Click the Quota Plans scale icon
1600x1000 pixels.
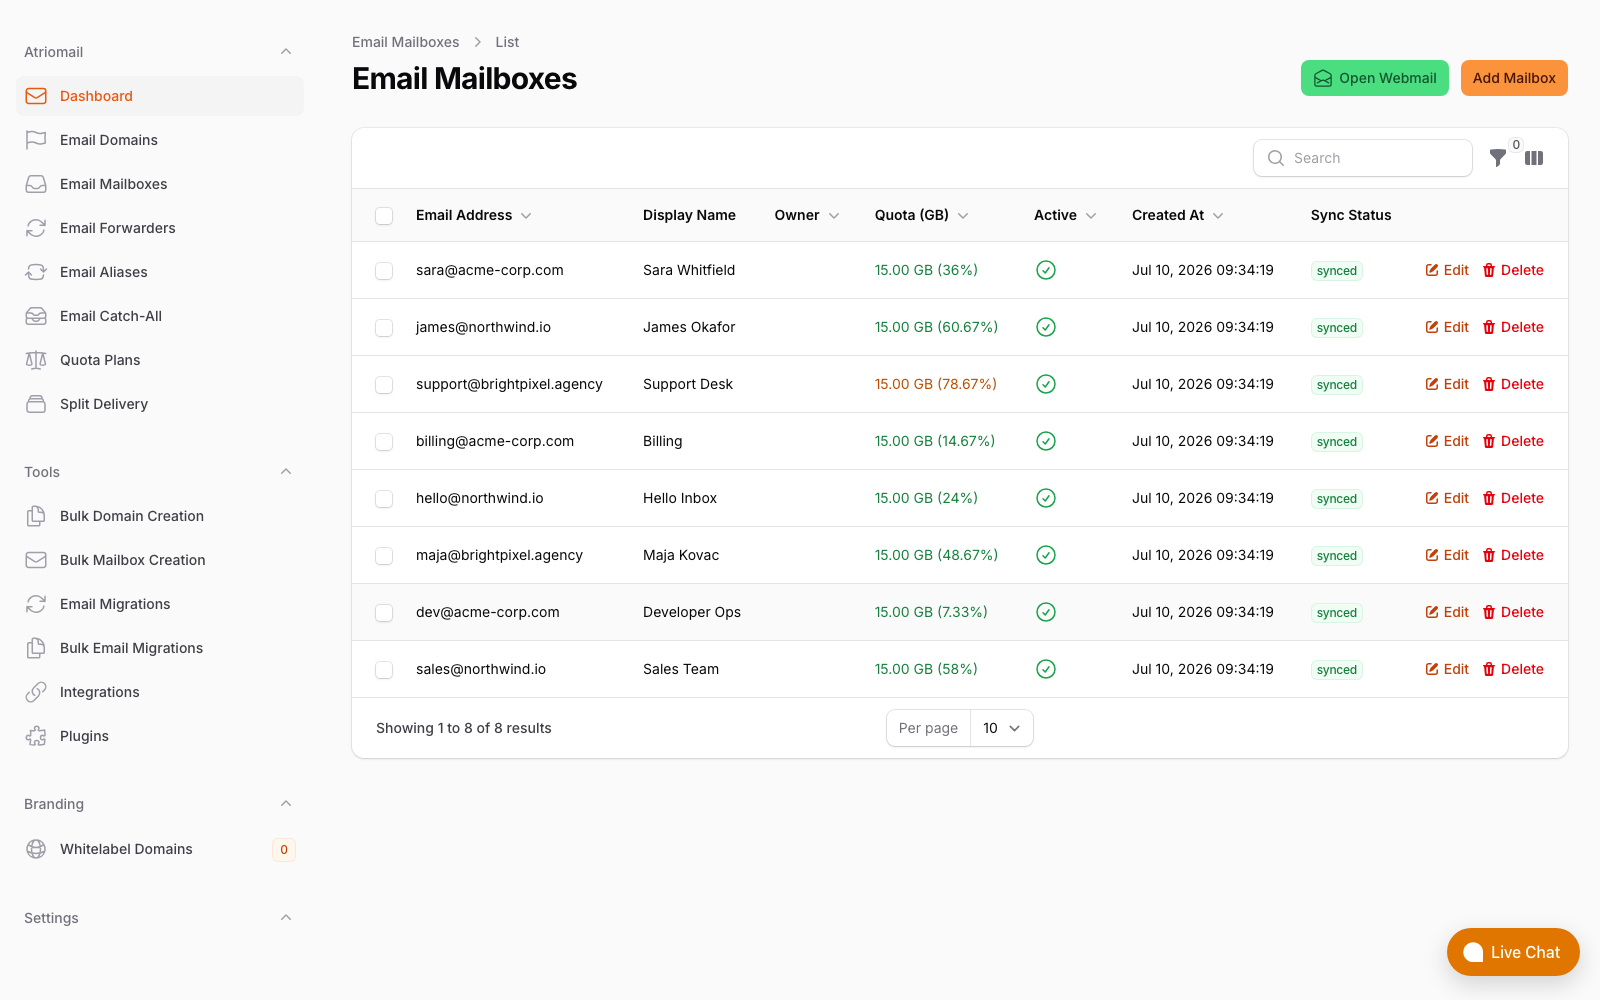[36, 360]
